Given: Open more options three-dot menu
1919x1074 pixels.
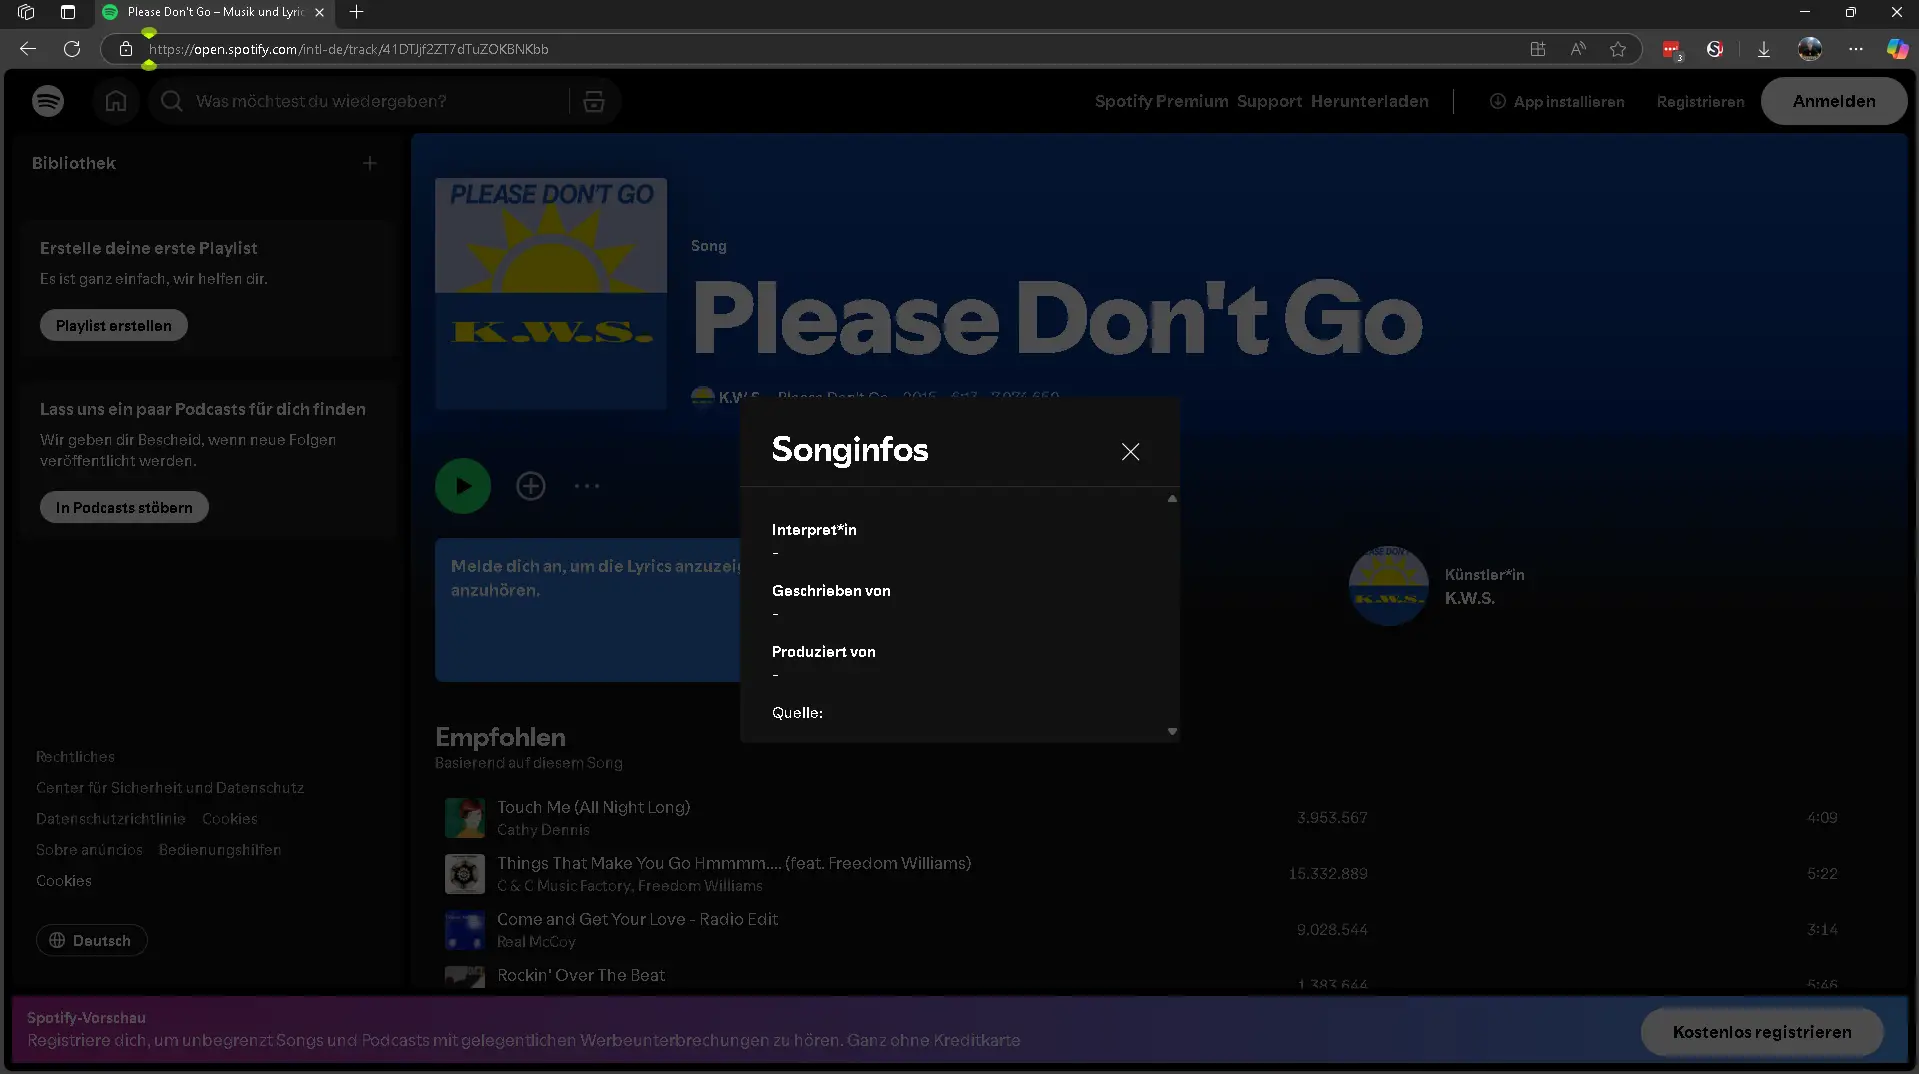Looking at the screenshot, I should click(587, 486).
